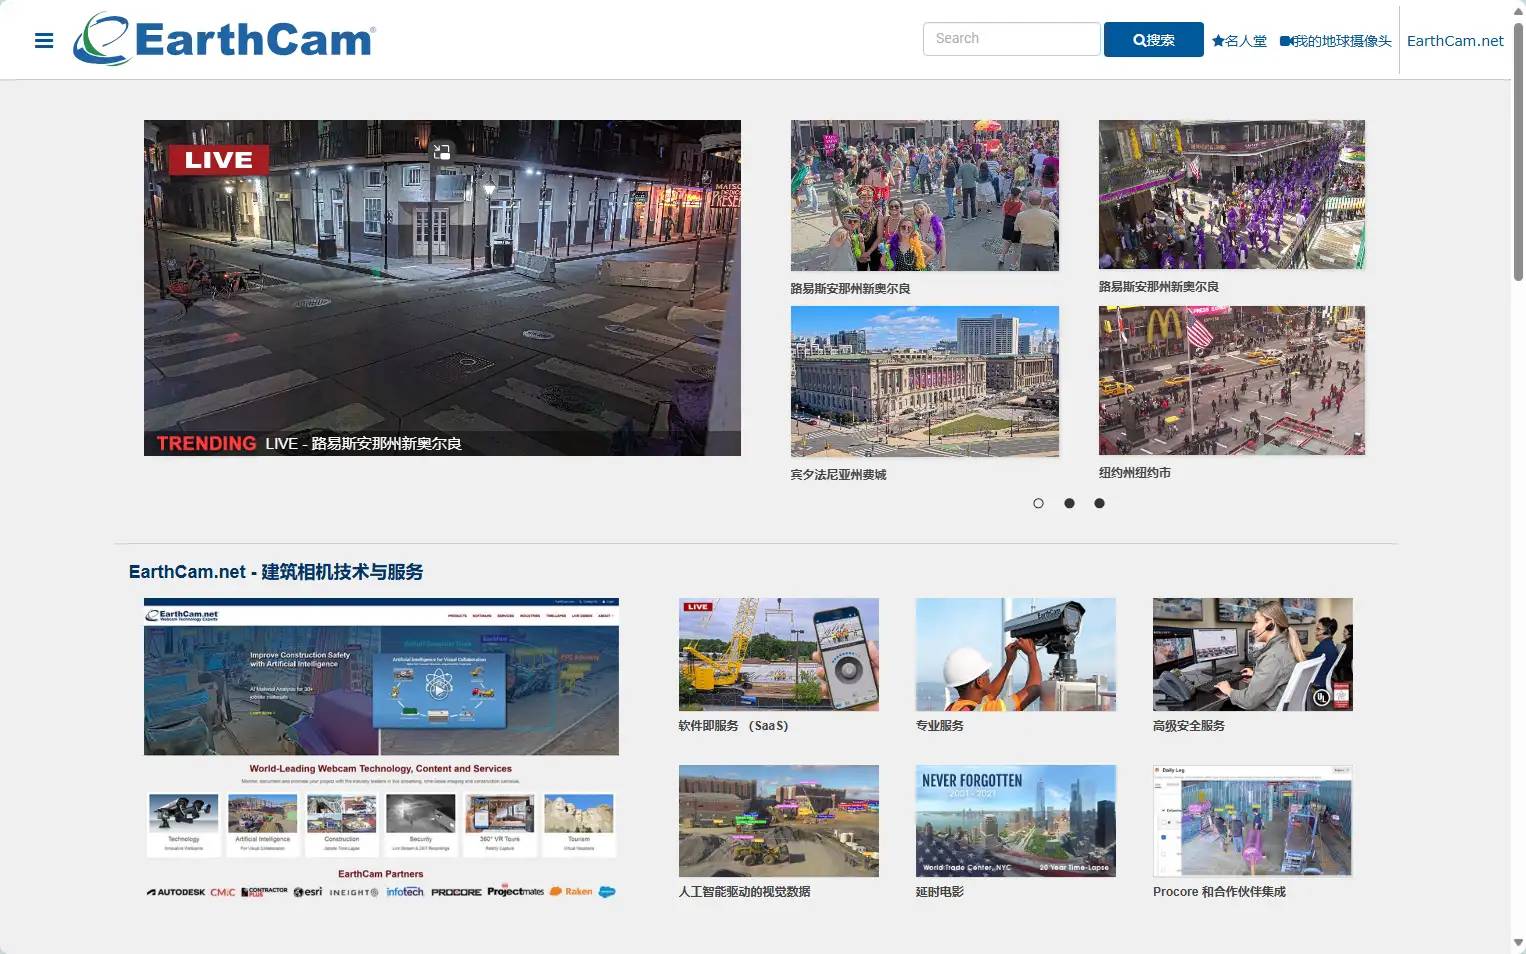Open the 我的地球摄像头 nav item
This screenshot has height=954, width=1526.
1338,41
